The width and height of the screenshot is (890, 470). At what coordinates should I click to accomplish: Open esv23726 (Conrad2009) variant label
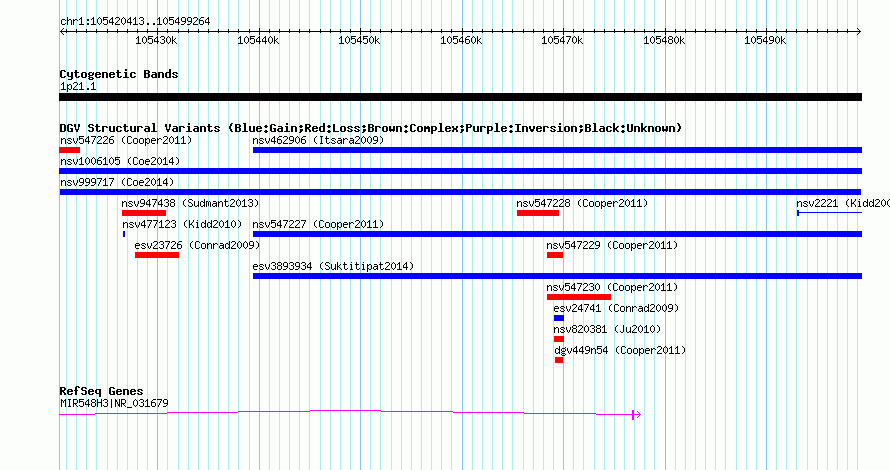[197, 245]
